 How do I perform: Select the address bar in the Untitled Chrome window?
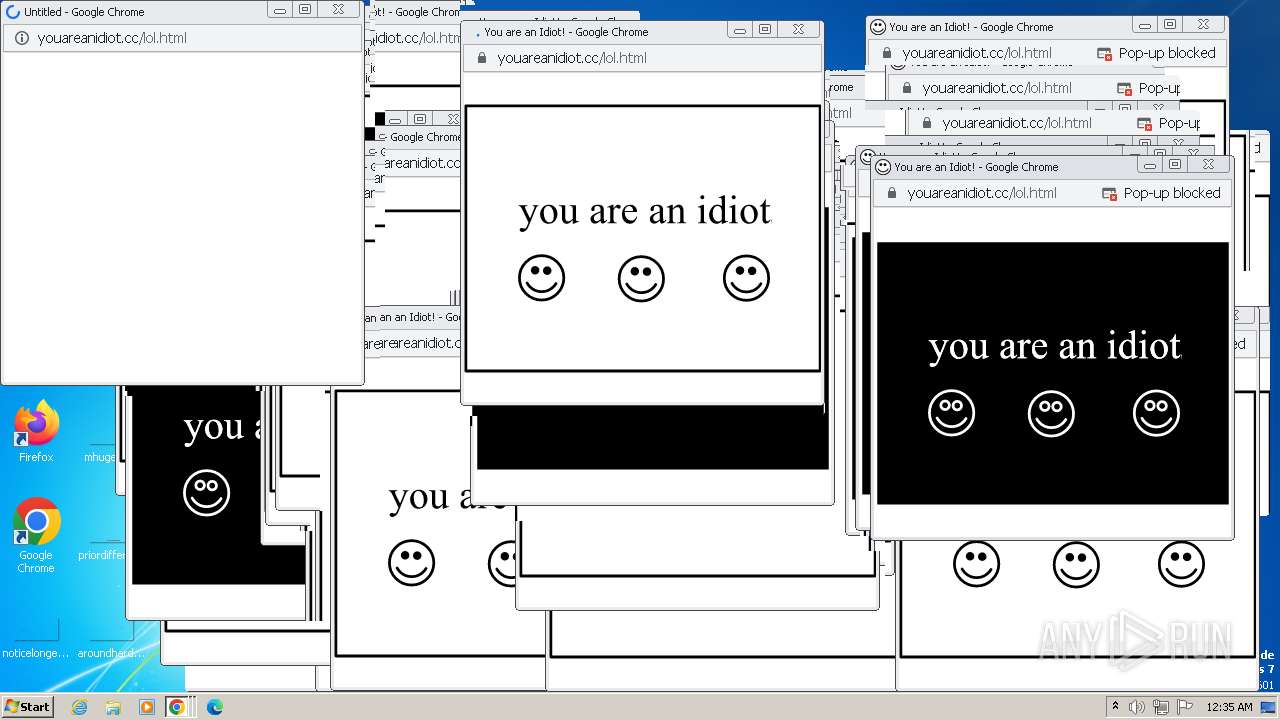point(182,38)
